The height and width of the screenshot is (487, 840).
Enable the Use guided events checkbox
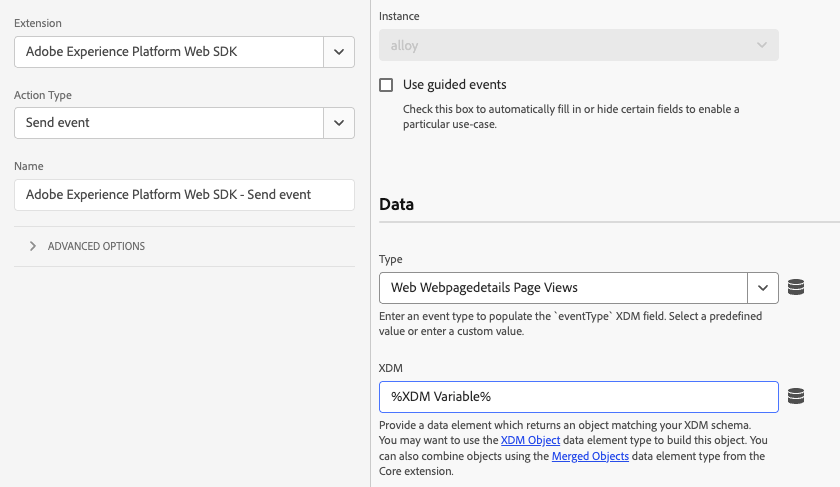(x=386, y=85)
